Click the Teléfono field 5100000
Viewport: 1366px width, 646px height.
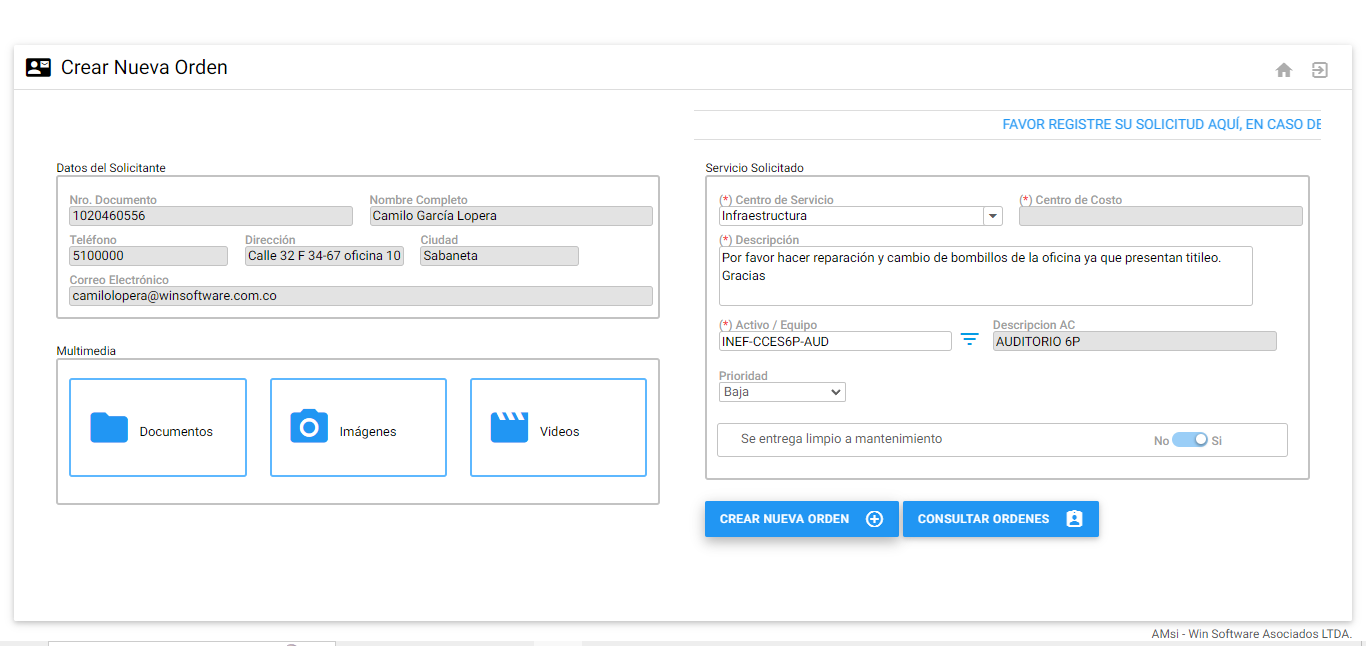coord(148,256)
